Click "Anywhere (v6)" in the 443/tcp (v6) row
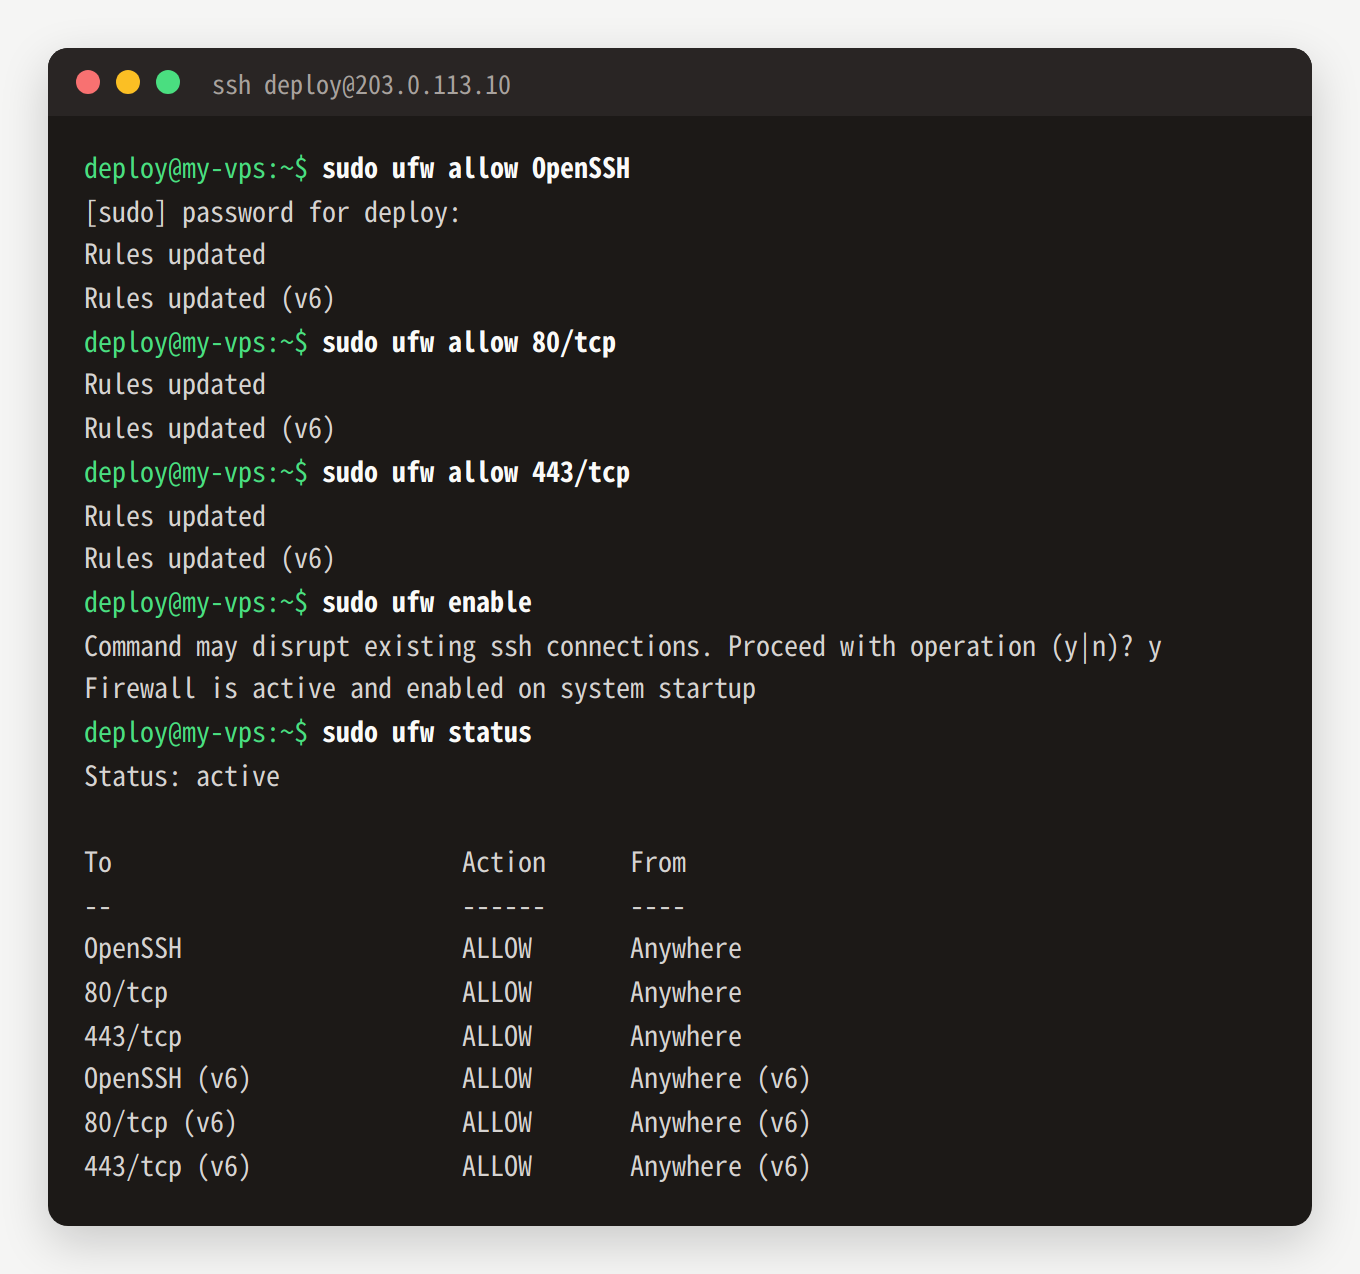Image resolution: width=1360 pixels, height=1274 pixels. (720, 1167)
